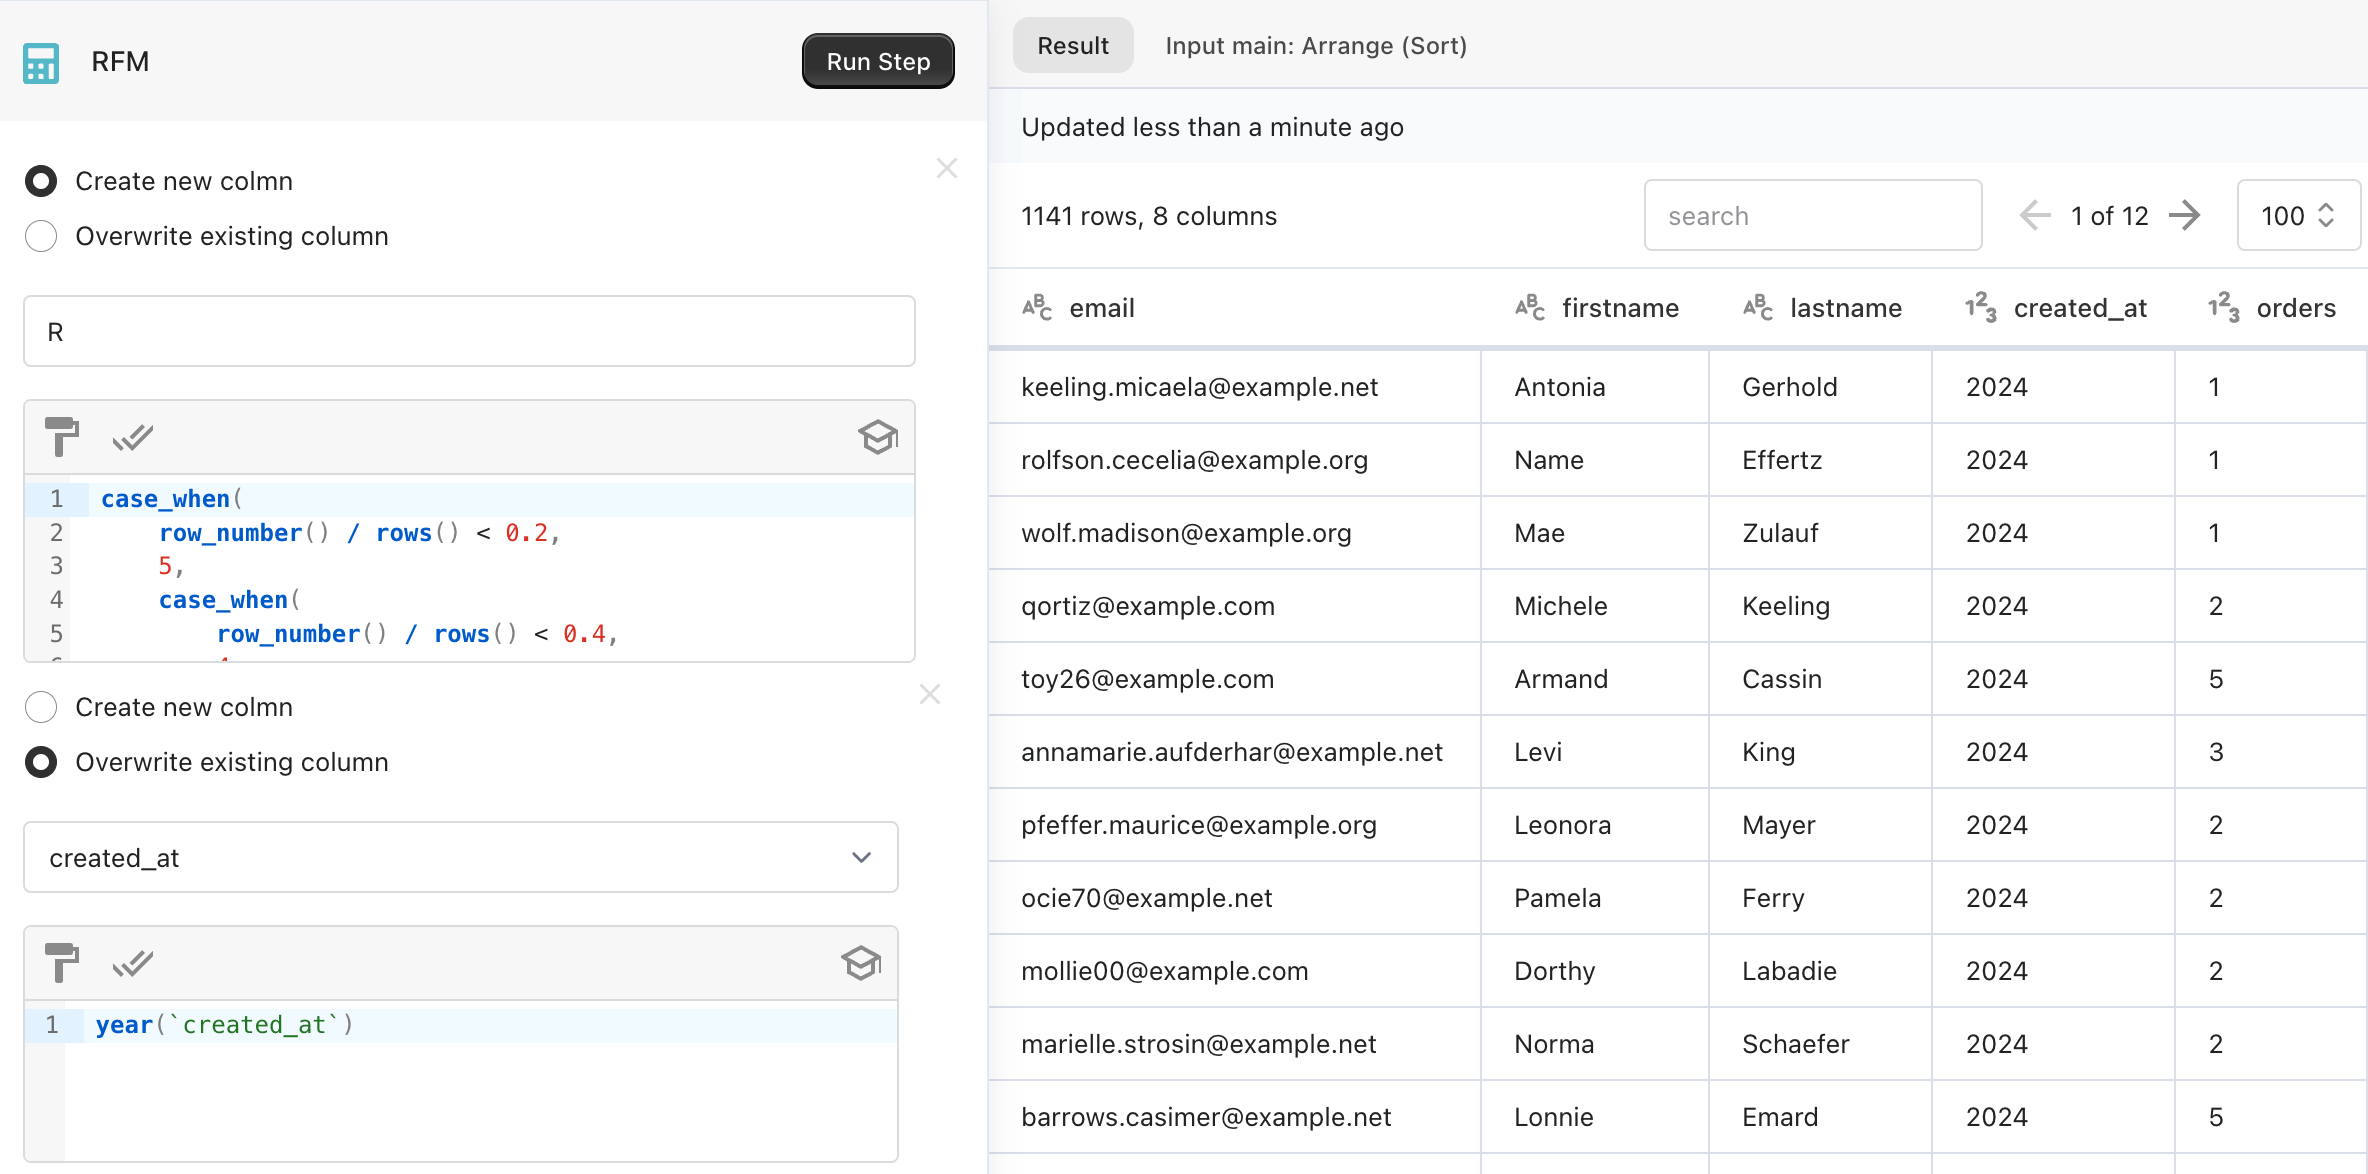Click the checkmark/validate icon first formula
The height and width of the screenshot is (1174, 2368).
[x=131, y=440]
